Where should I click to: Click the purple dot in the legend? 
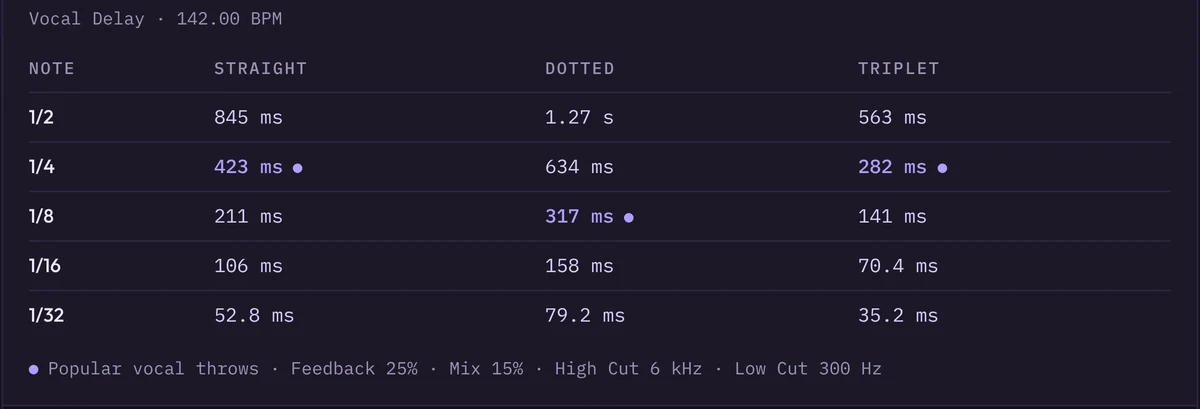coord(33,369)
